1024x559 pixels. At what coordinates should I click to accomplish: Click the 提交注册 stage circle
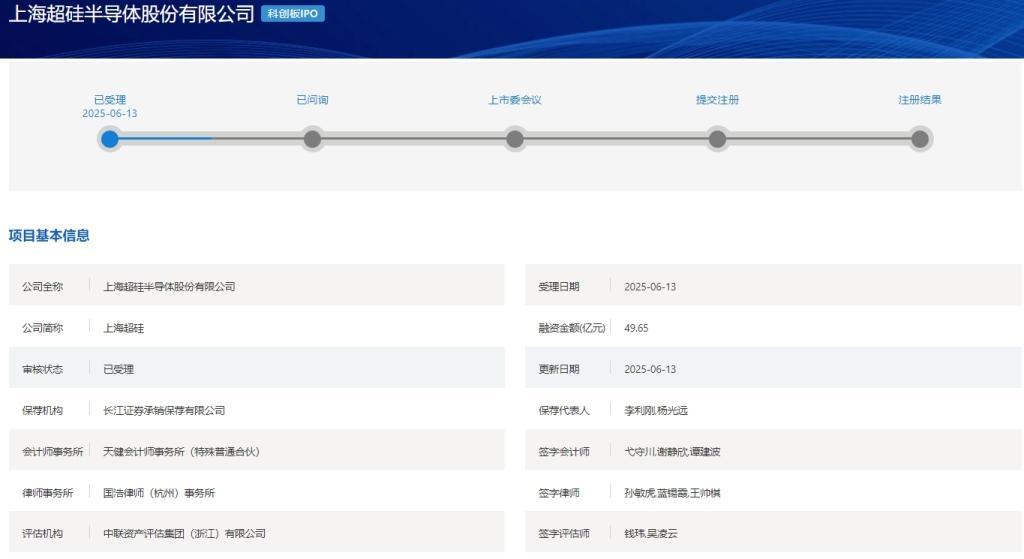click(717, 139)
